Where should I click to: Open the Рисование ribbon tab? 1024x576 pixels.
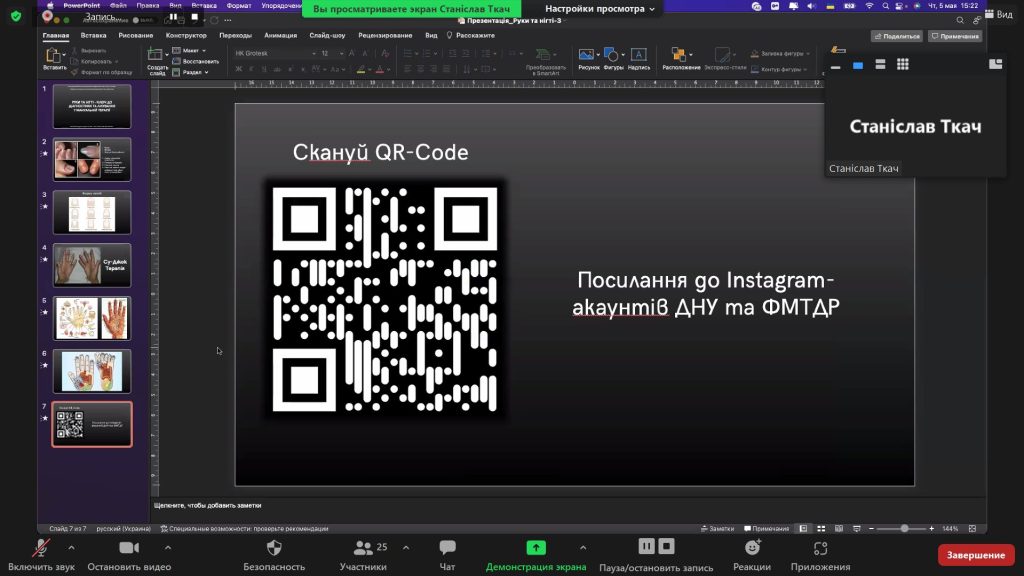(x=136, y=35)
